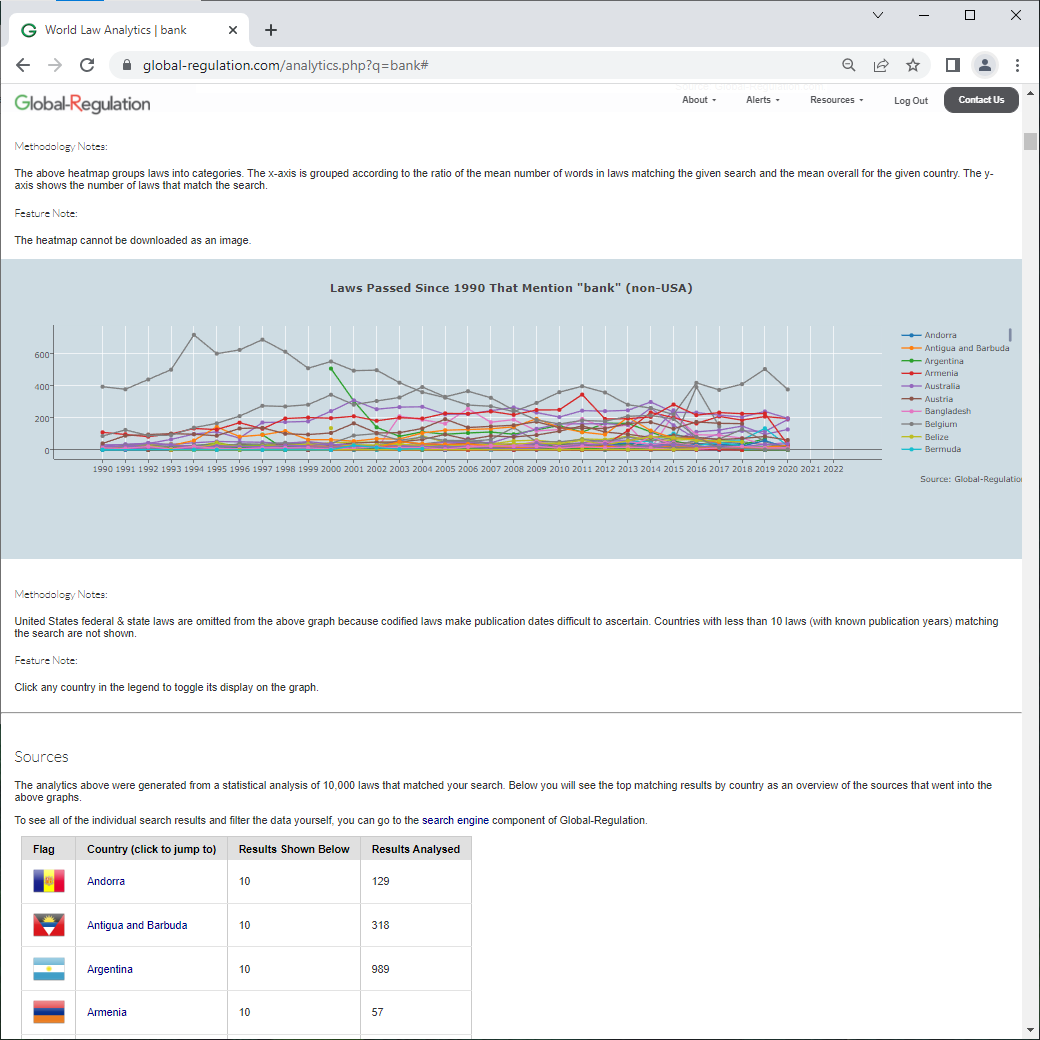Click the 'Results Analysed' column header

pyautogui.click(x=416, y=849)
